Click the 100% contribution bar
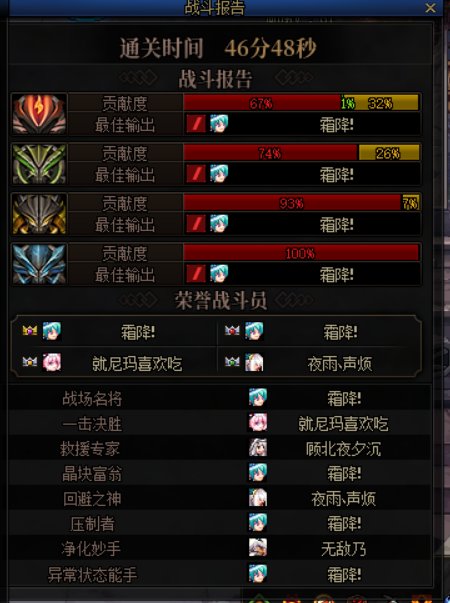Viewport: 450px width, 603px height. [301, 253]
